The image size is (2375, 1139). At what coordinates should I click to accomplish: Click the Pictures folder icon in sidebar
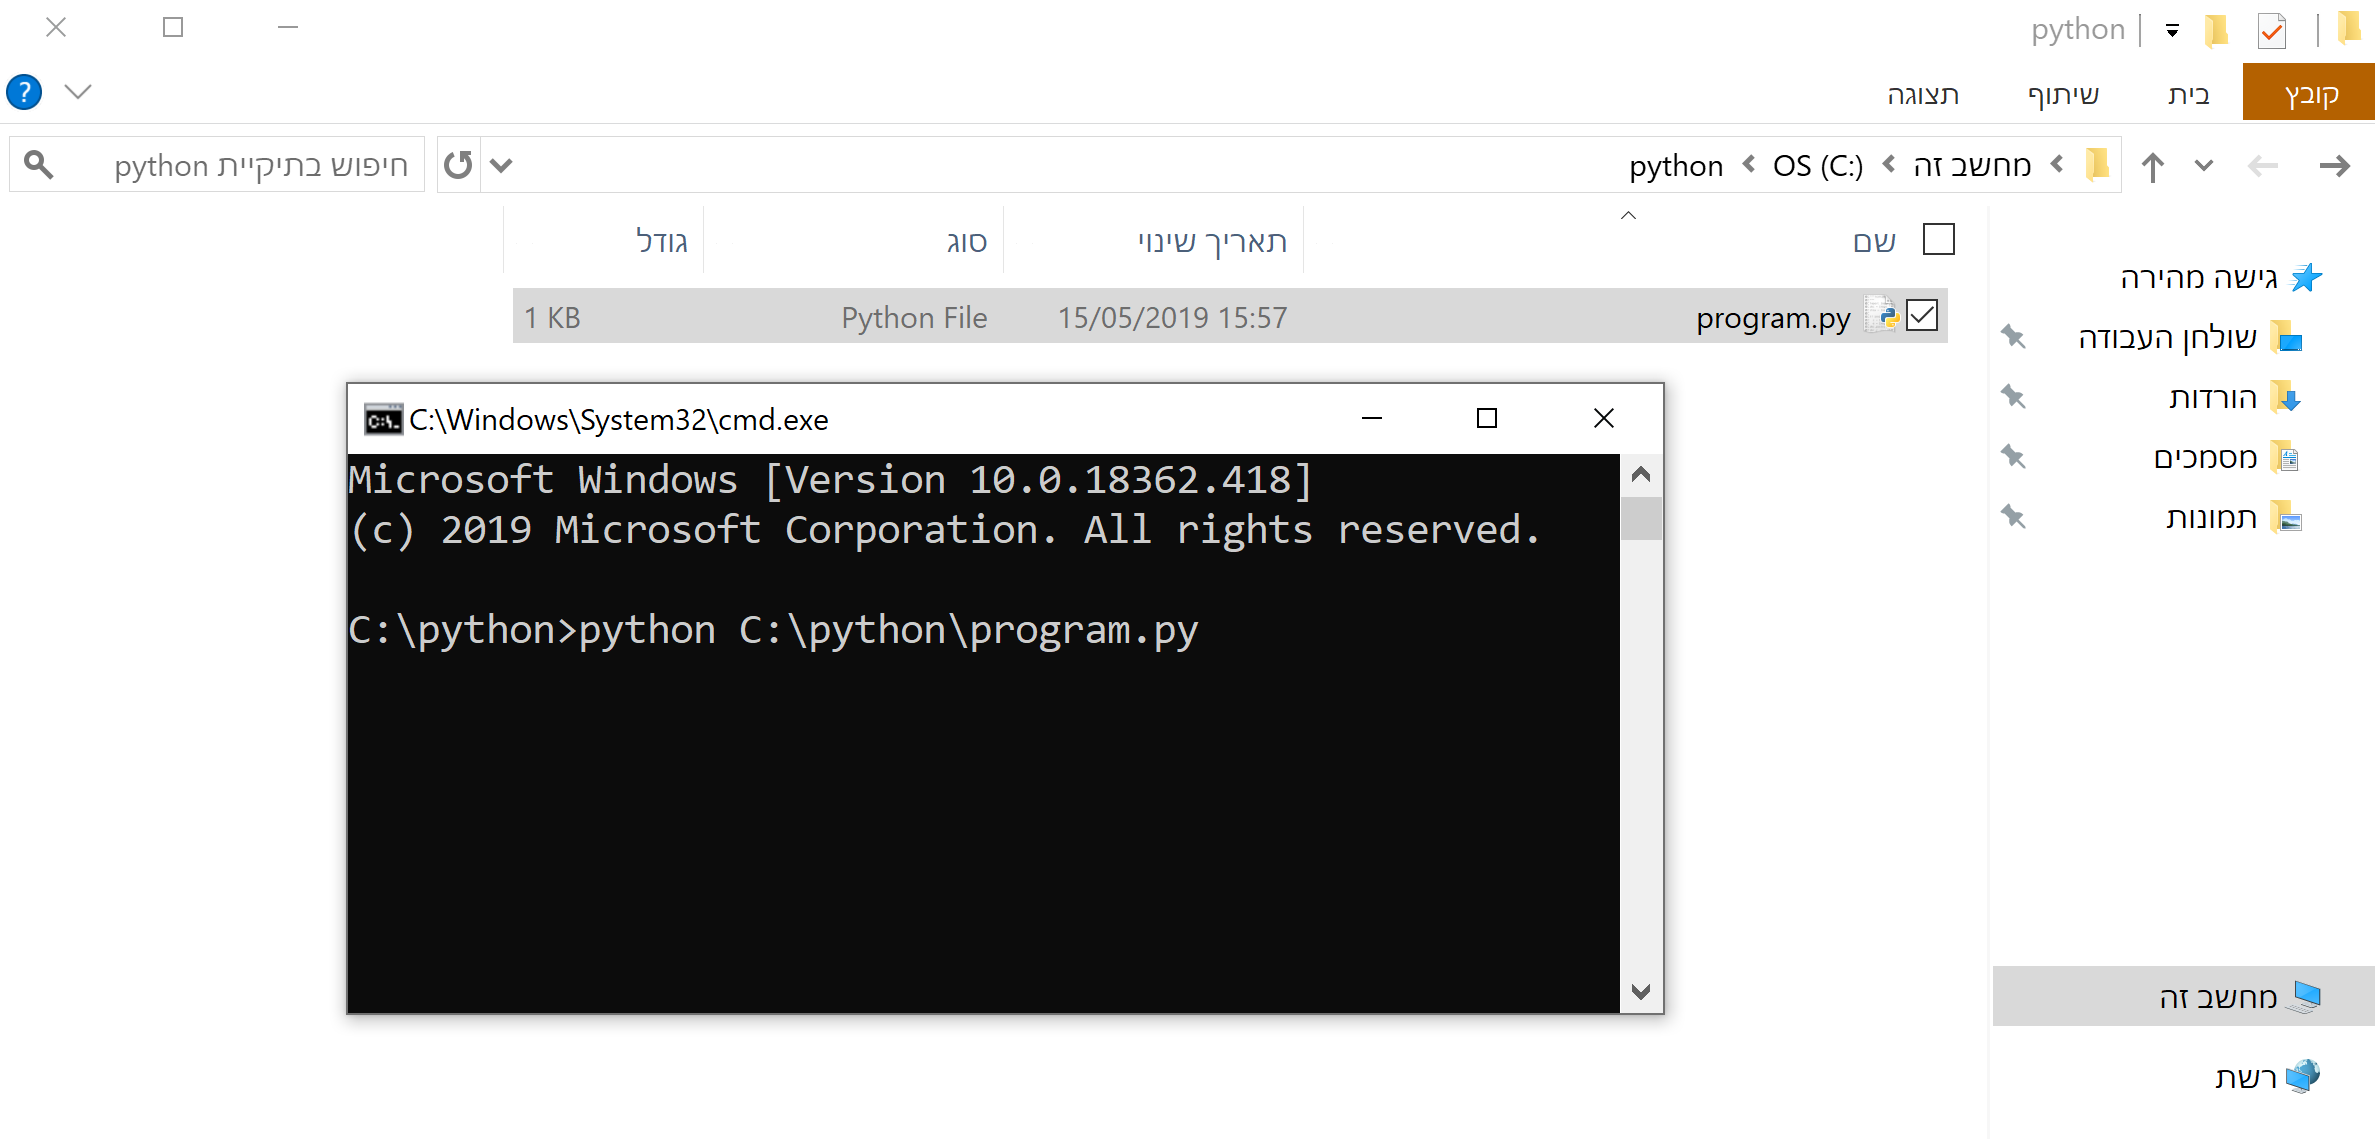(2286, 517)
